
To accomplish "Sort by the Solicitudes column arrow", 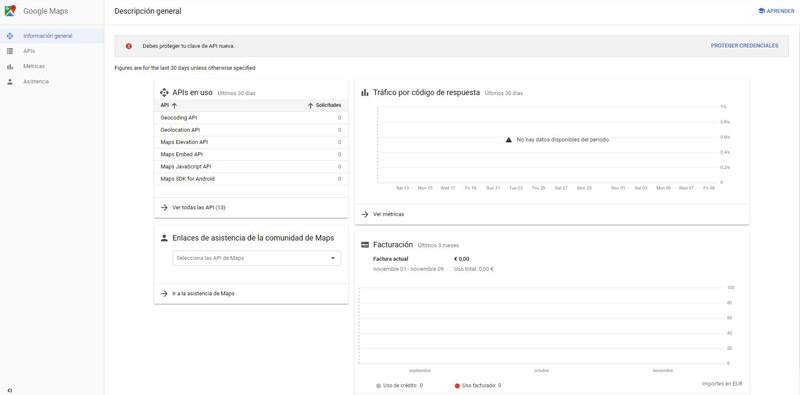I will 310,106.
